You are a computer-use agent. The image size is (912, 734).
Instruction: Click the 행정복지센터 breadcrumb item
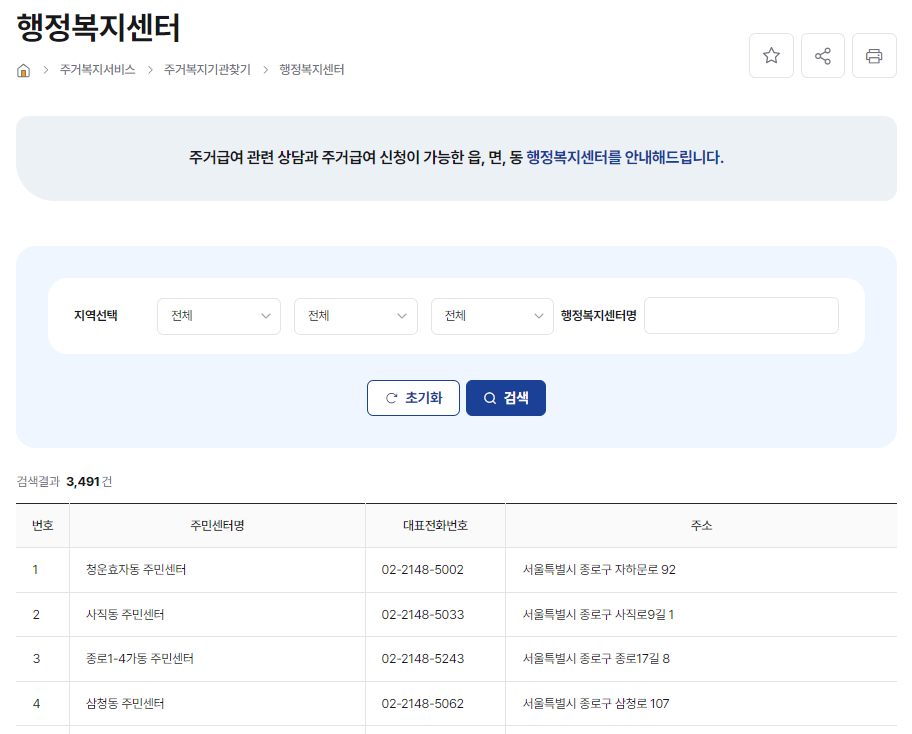pyautogui.click(x=312, y=70)
